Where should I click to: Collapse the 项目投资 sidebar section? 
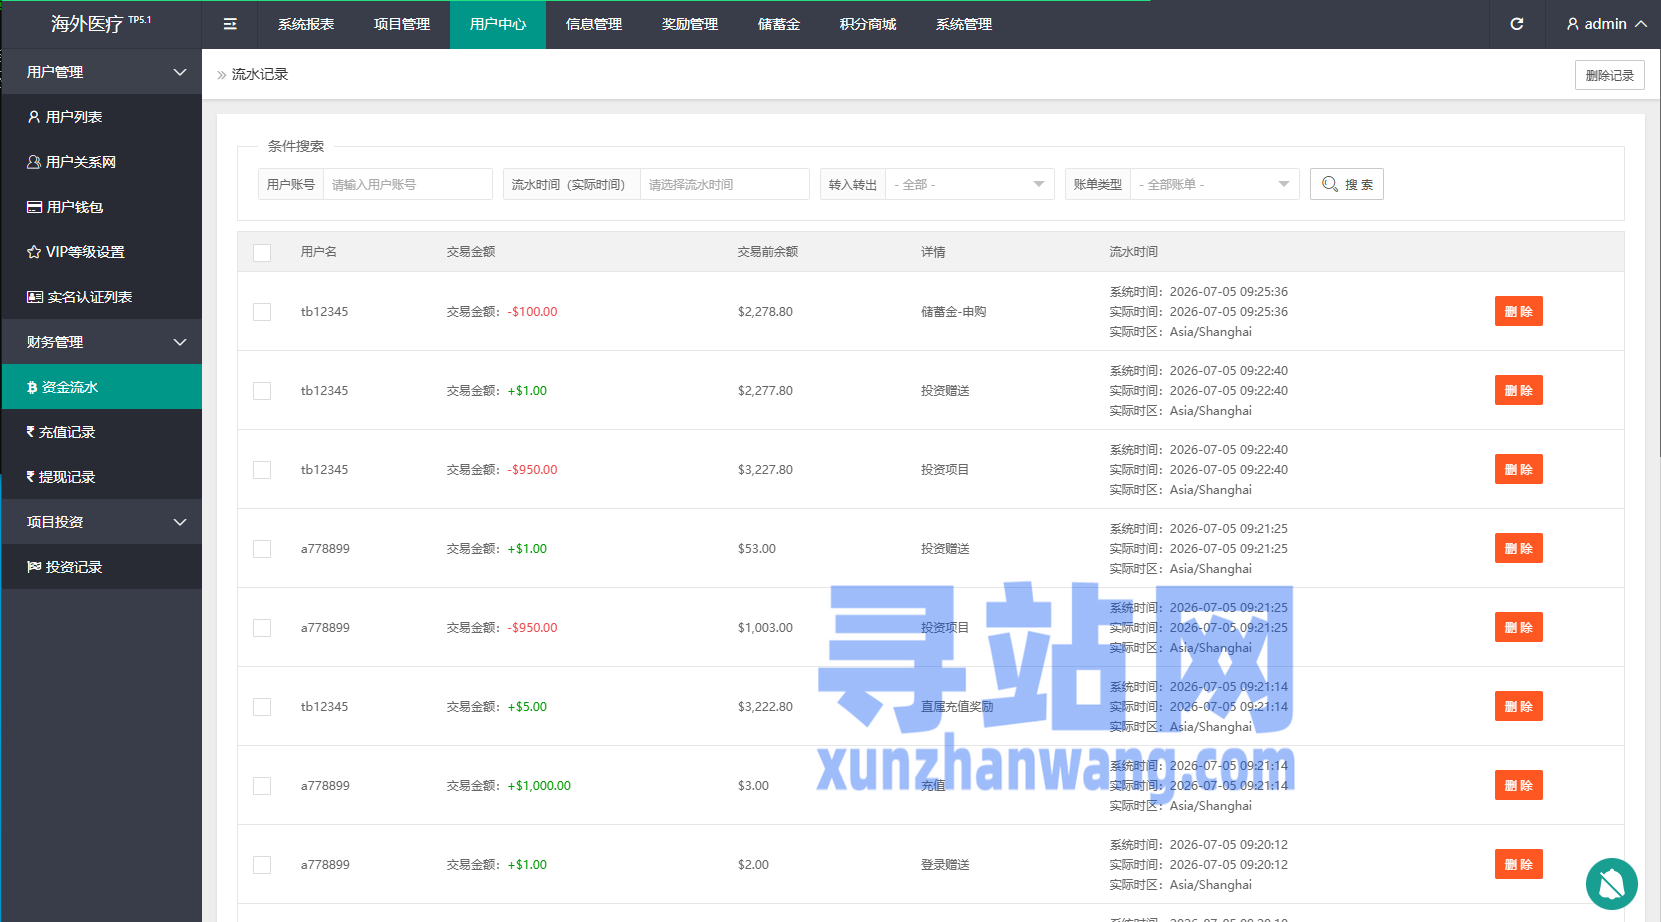tap(101, 522)
